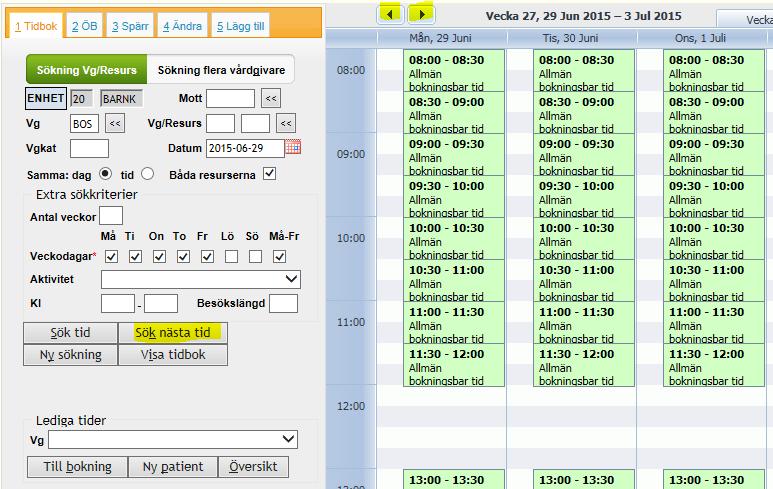
Task: Switch to the 2 ÖB tab
Action: click(84, 26)
